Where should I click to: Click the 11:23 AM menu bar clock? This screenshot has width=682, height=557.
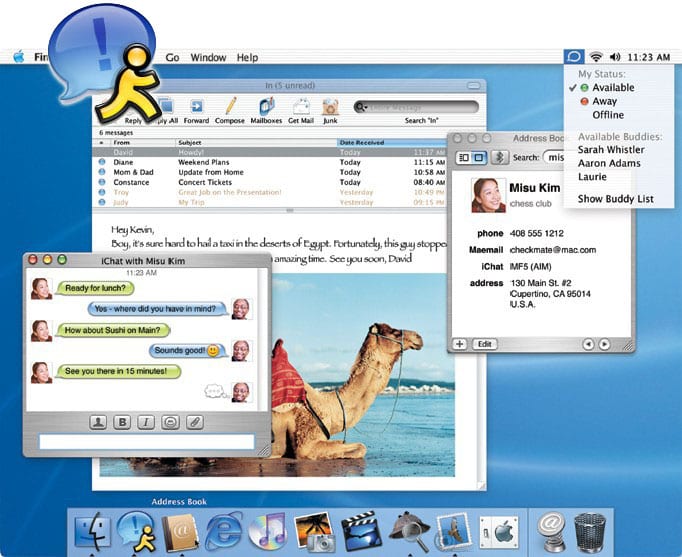coord(649,57)
